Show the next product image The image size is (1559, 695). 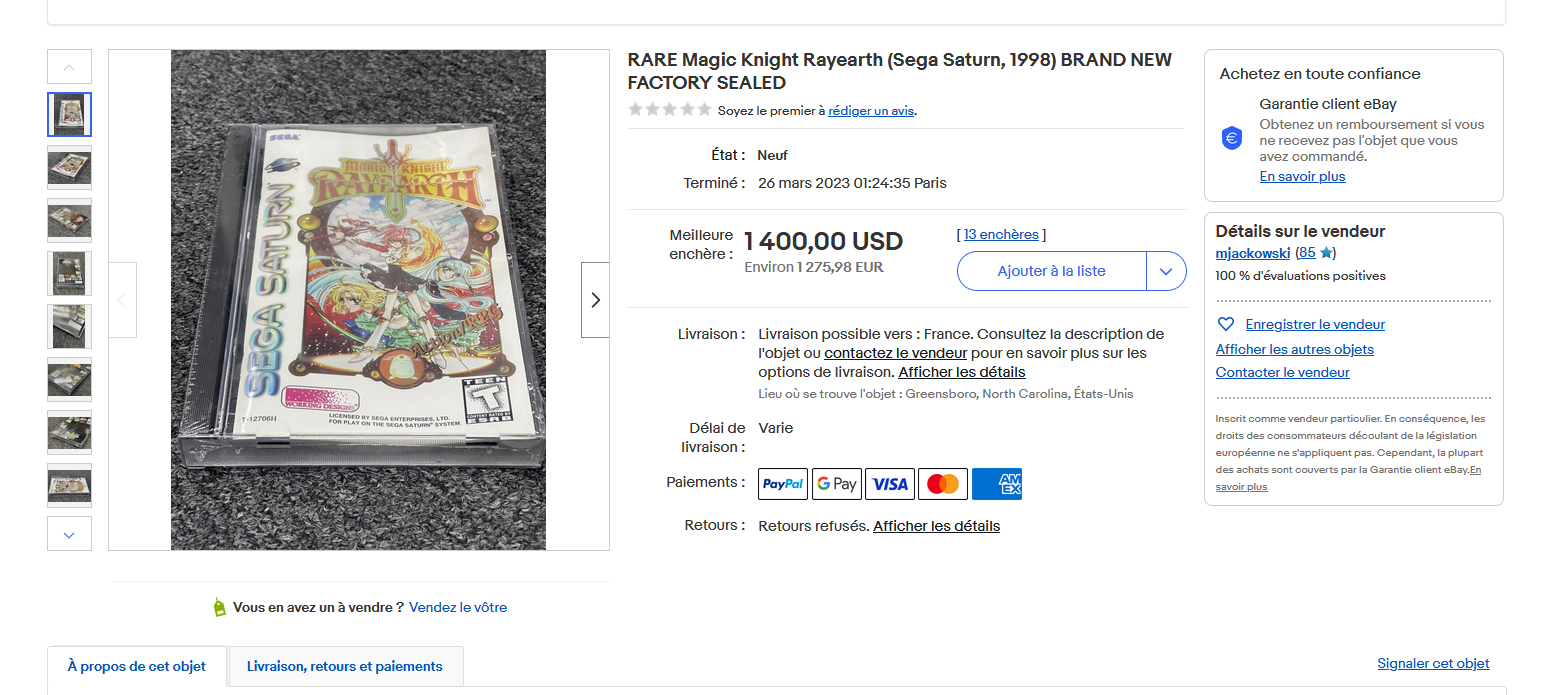pos(595,300)
